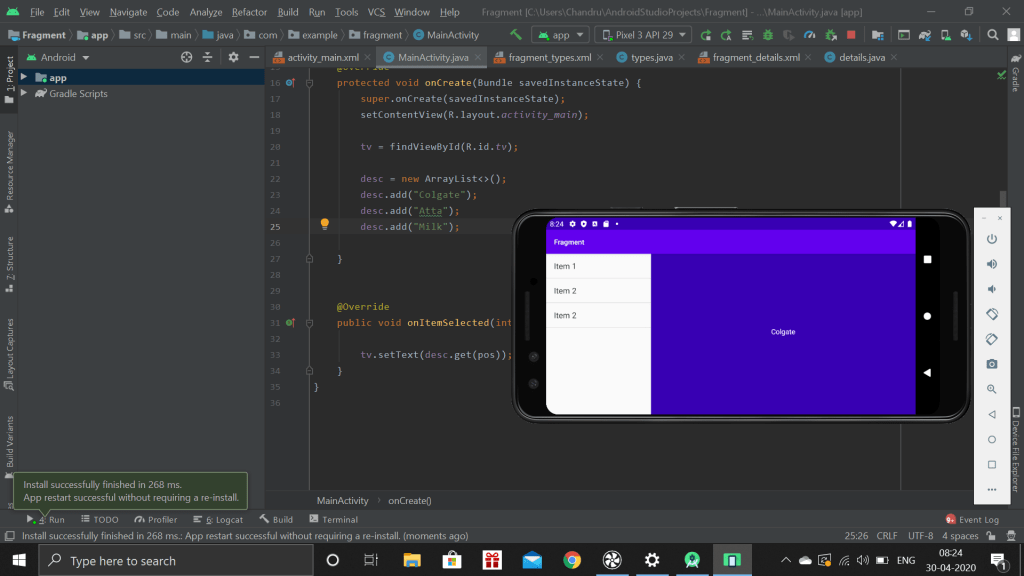Expand the Gradle Scripts tree node
1024x576 pixels.
[x=24, y=94]
